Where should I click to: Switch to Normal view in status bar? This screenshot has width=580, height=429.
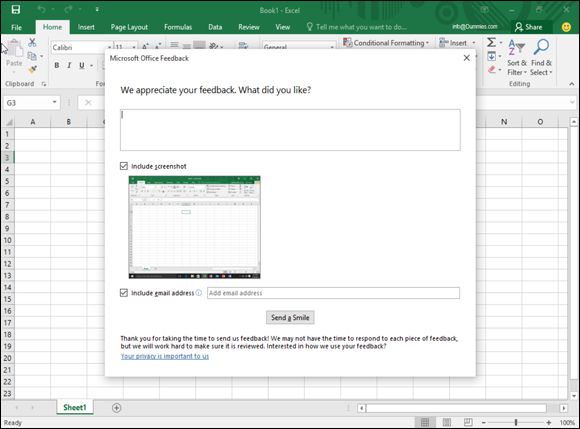click(x=425, y=422)
